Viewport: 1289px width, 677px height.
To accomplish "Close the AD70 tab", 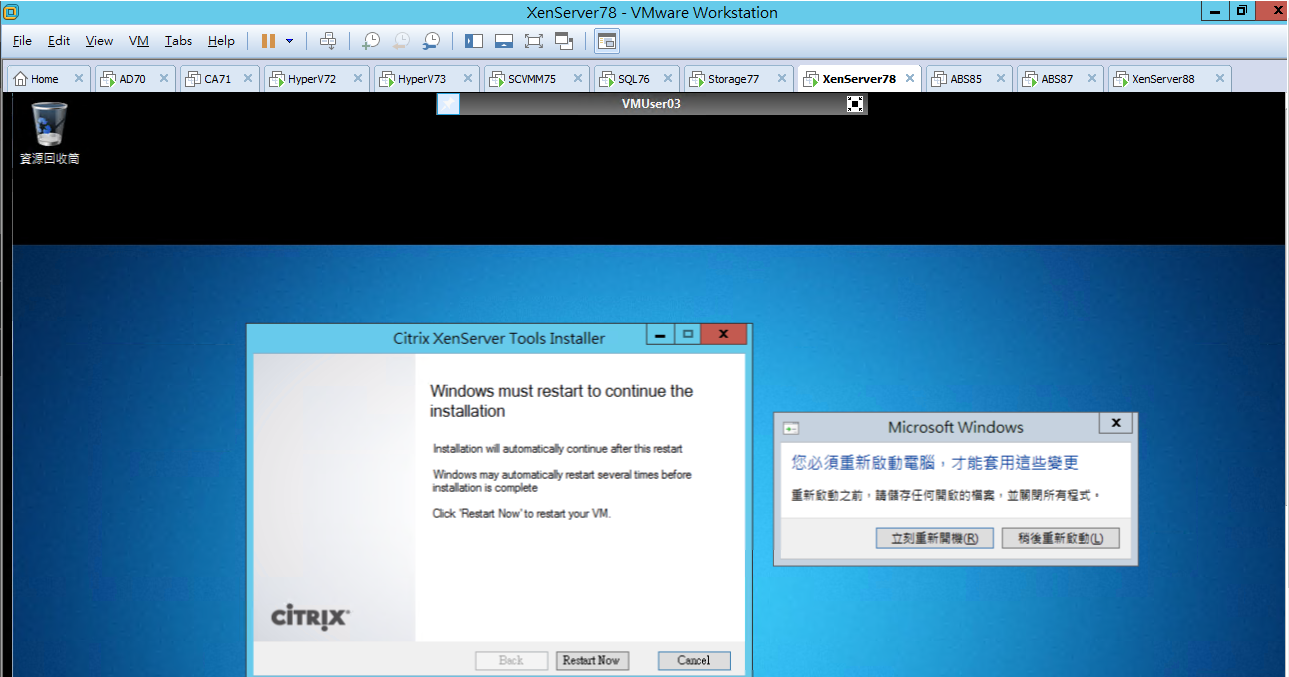I will pos(164,79).
